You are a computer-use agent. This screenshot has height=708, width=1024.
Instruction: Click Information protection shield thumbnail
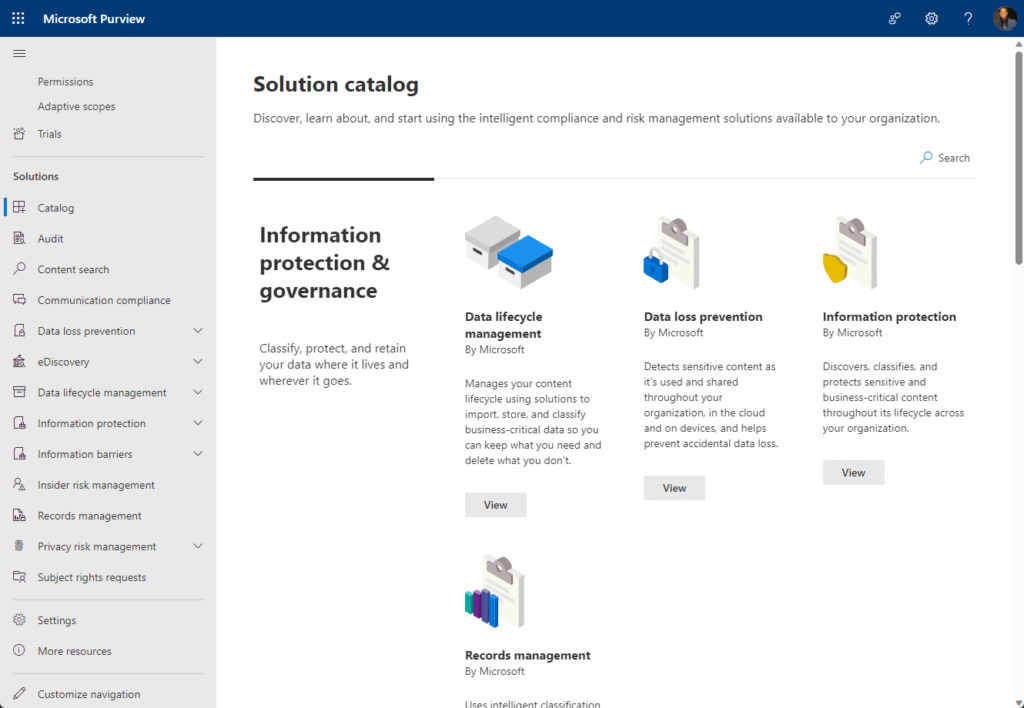pyautogui.click(x=850, y=253)
